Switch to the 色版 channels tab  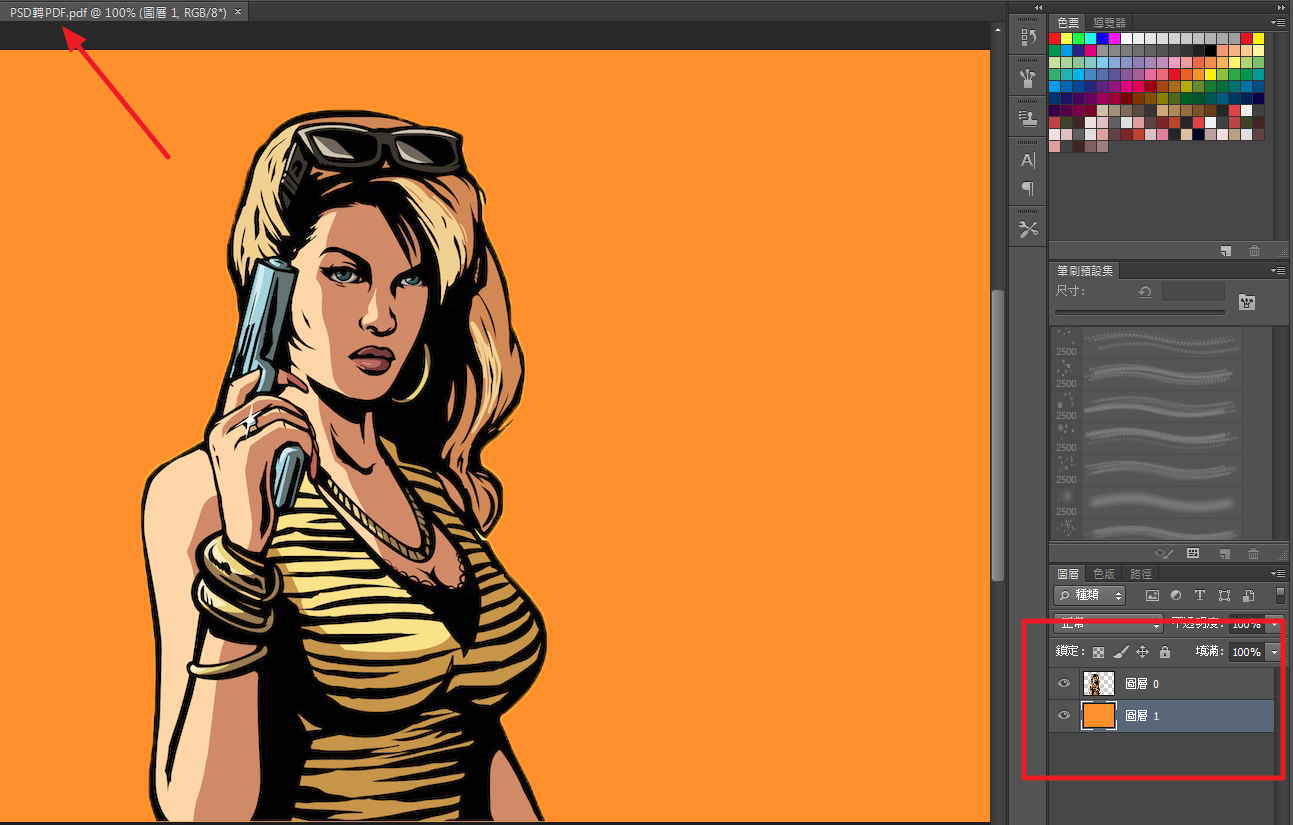pyautogui.click(x=1104, y=574)
